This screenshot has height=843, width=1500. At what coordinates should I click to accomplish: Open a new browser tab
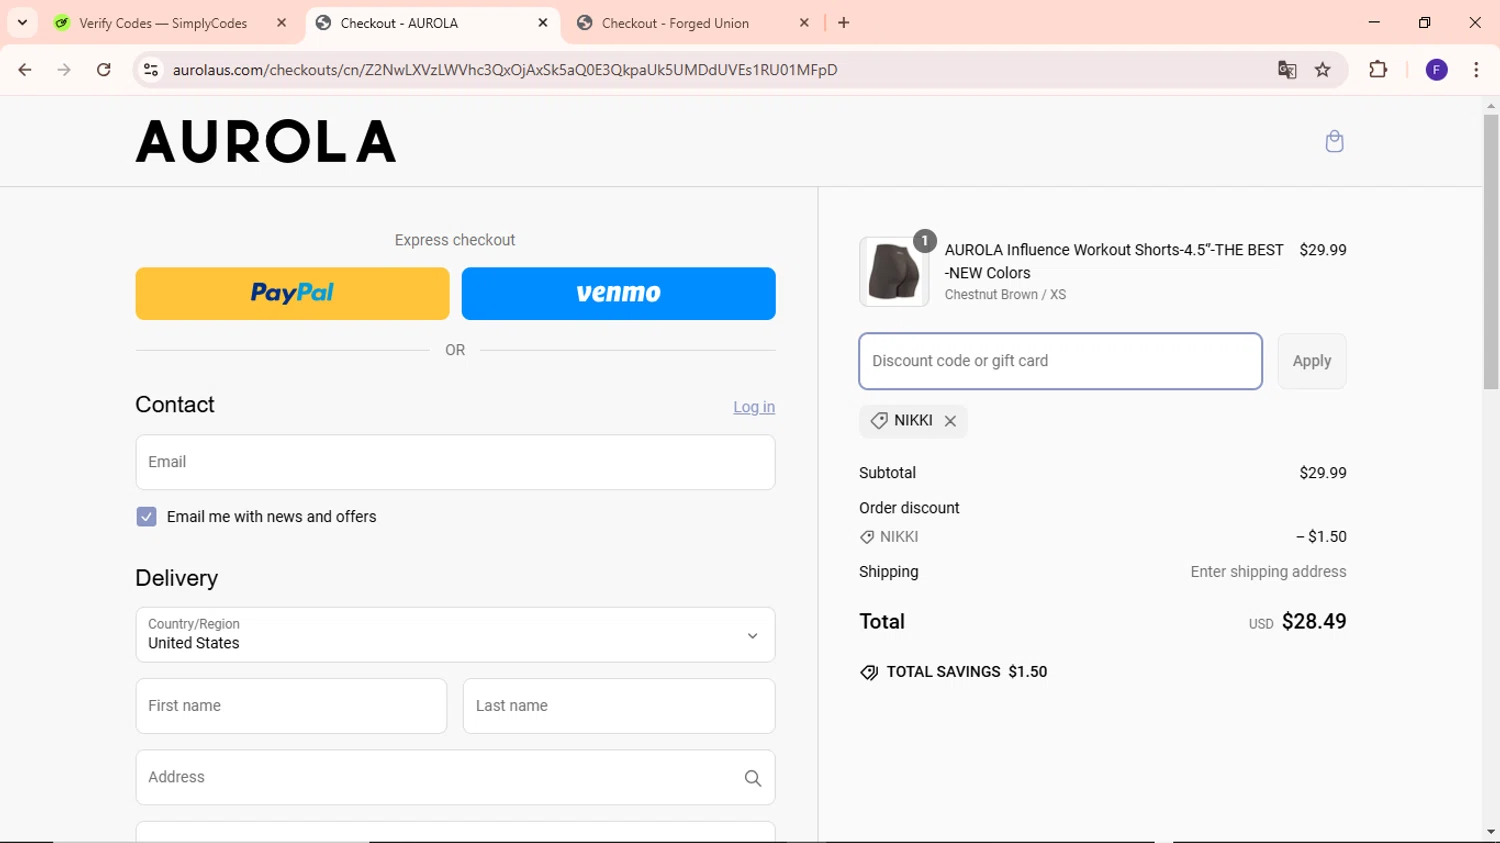844,23
